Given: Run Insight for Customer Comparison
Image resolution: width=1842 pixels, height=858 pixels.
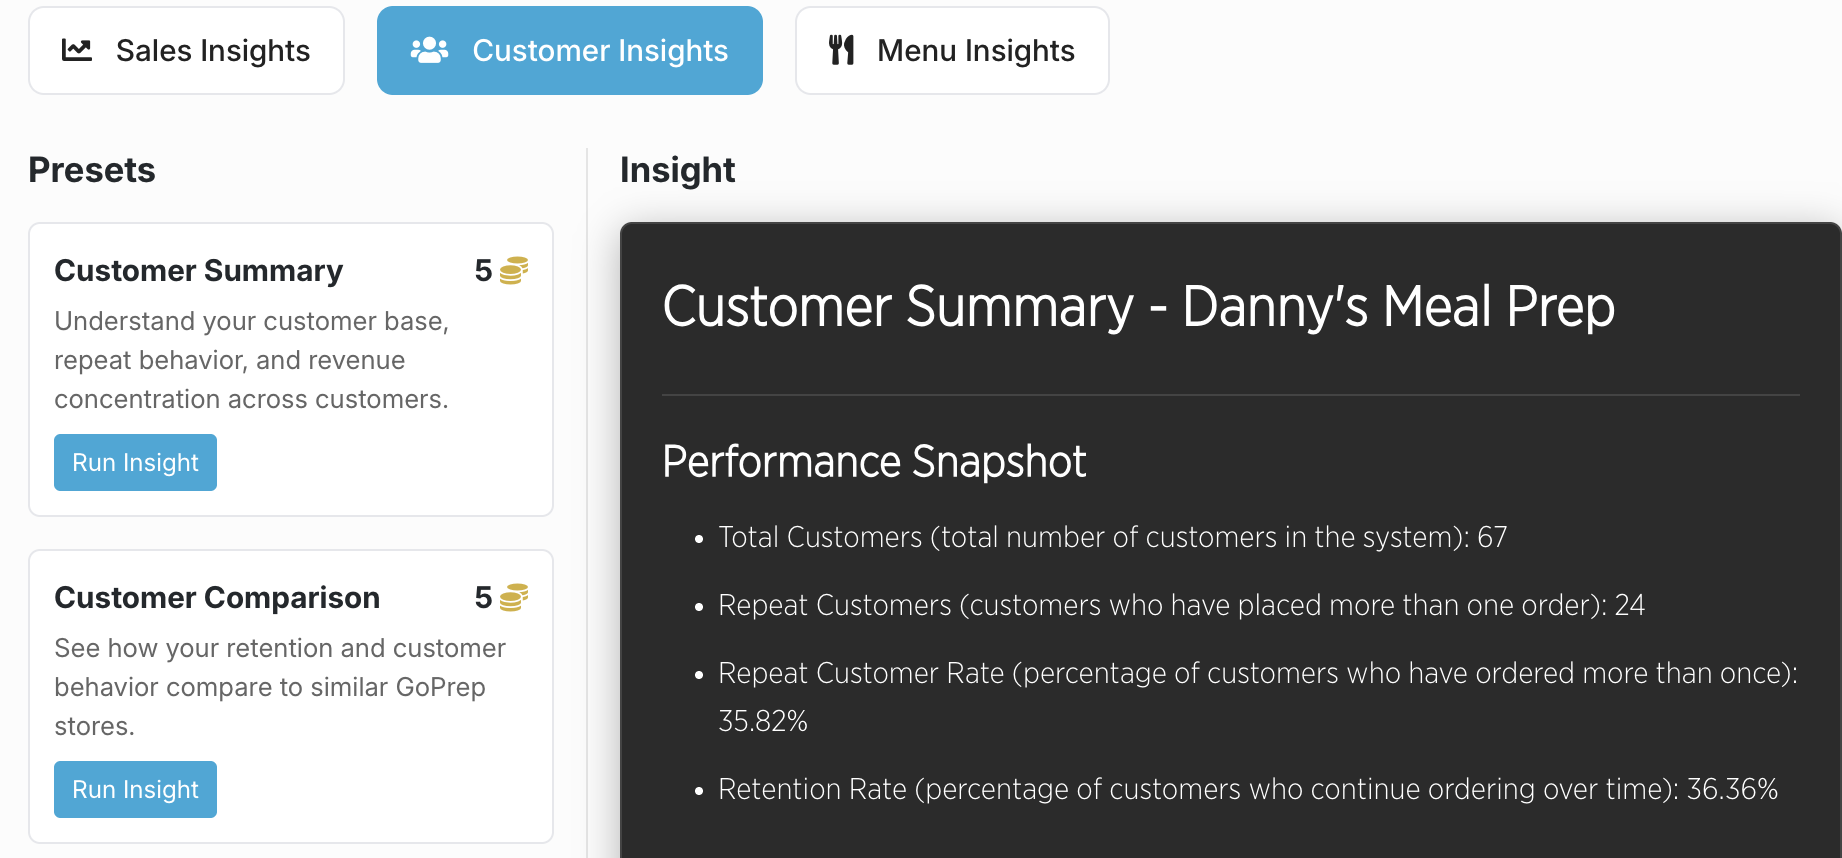Looking at the screenshot, I should pyautogui.click(x=135, y=789).
